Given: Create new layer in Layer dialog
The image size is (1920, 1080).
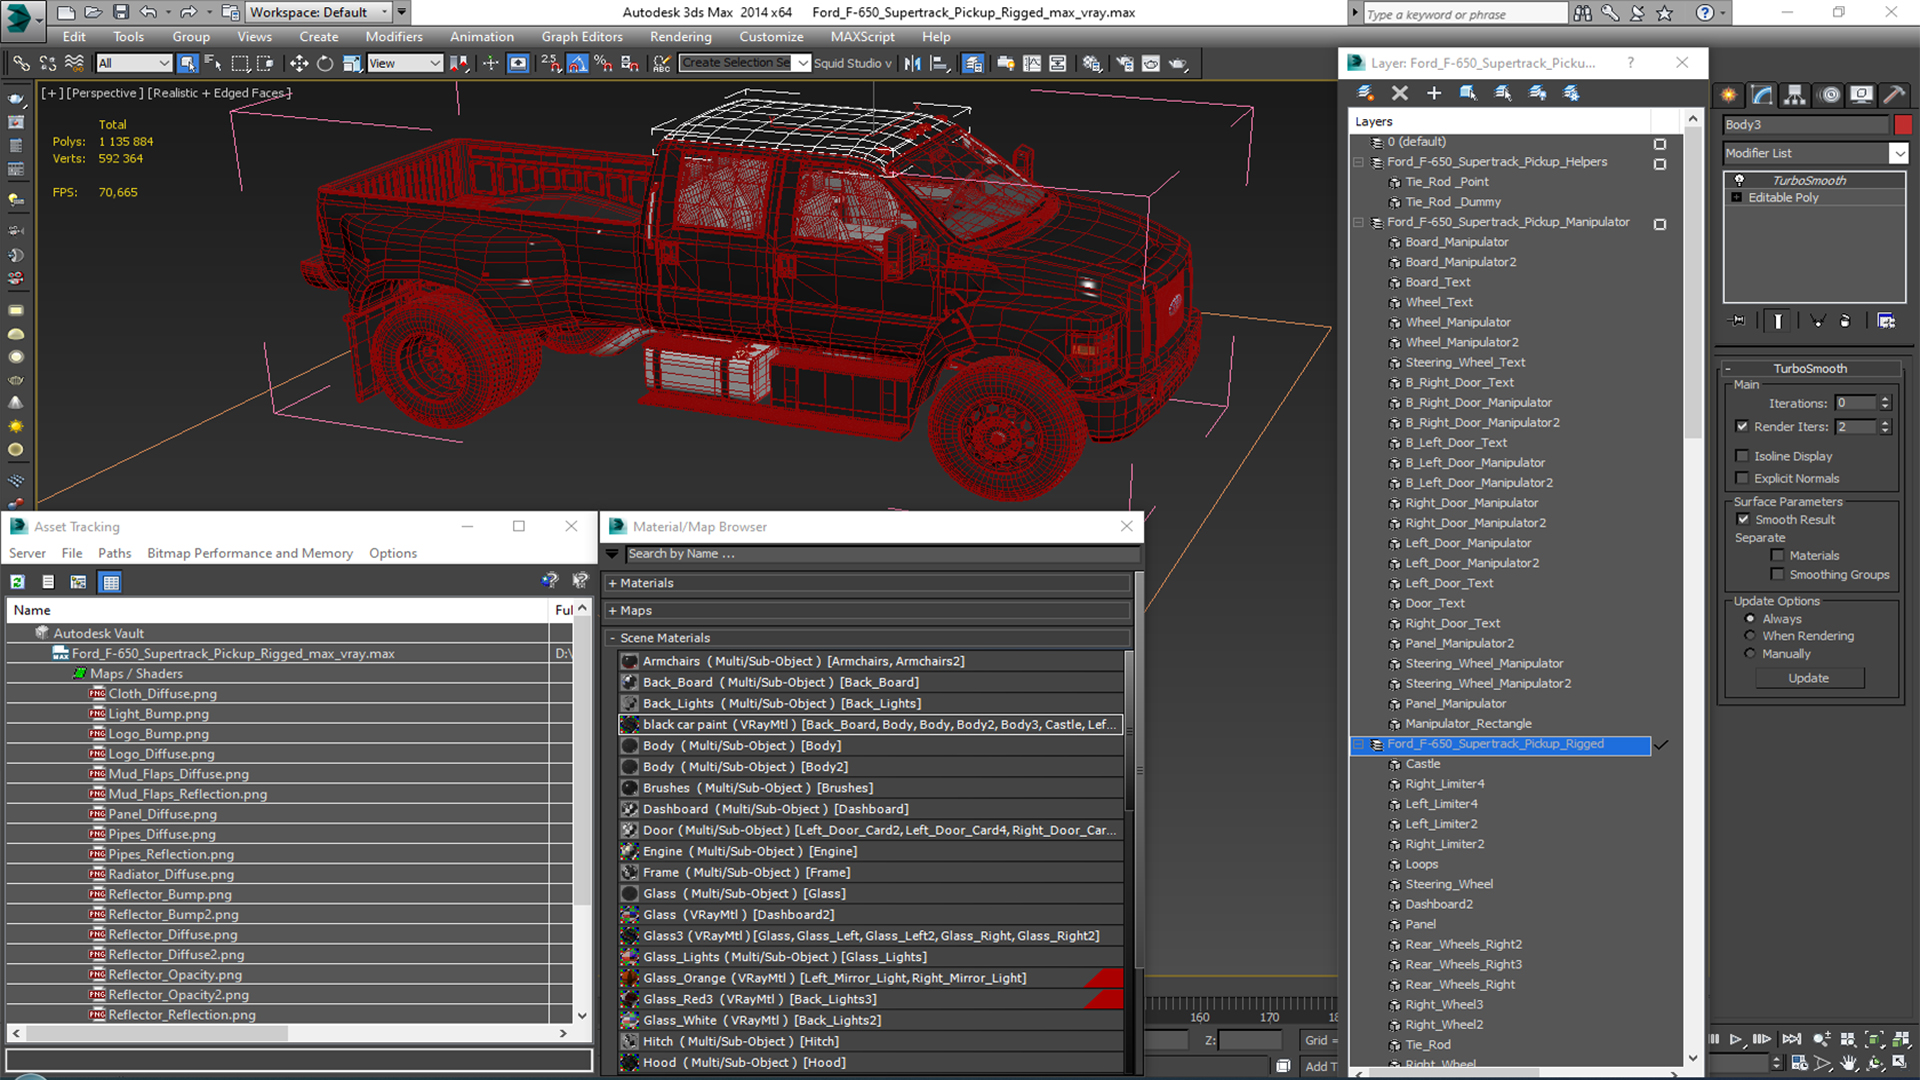Looking at the screenshot, I should 1365,93.
